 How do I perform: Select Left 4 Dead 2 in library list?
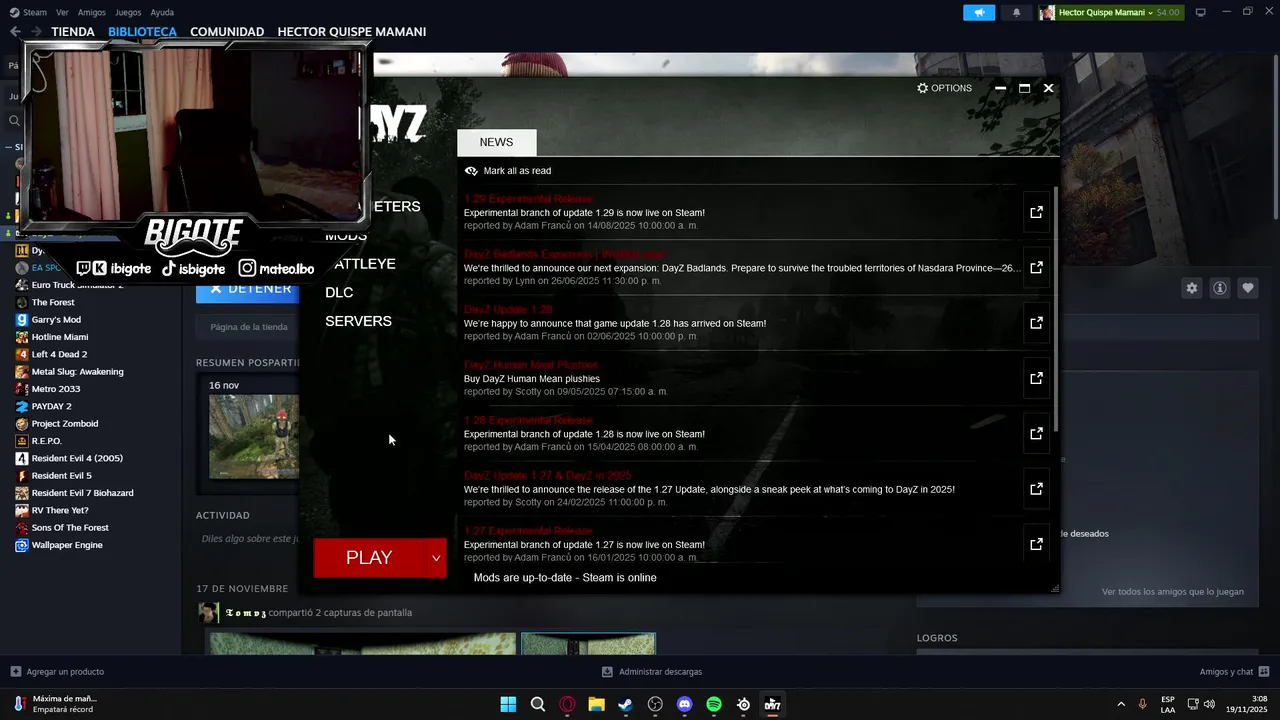coord(59,354)
